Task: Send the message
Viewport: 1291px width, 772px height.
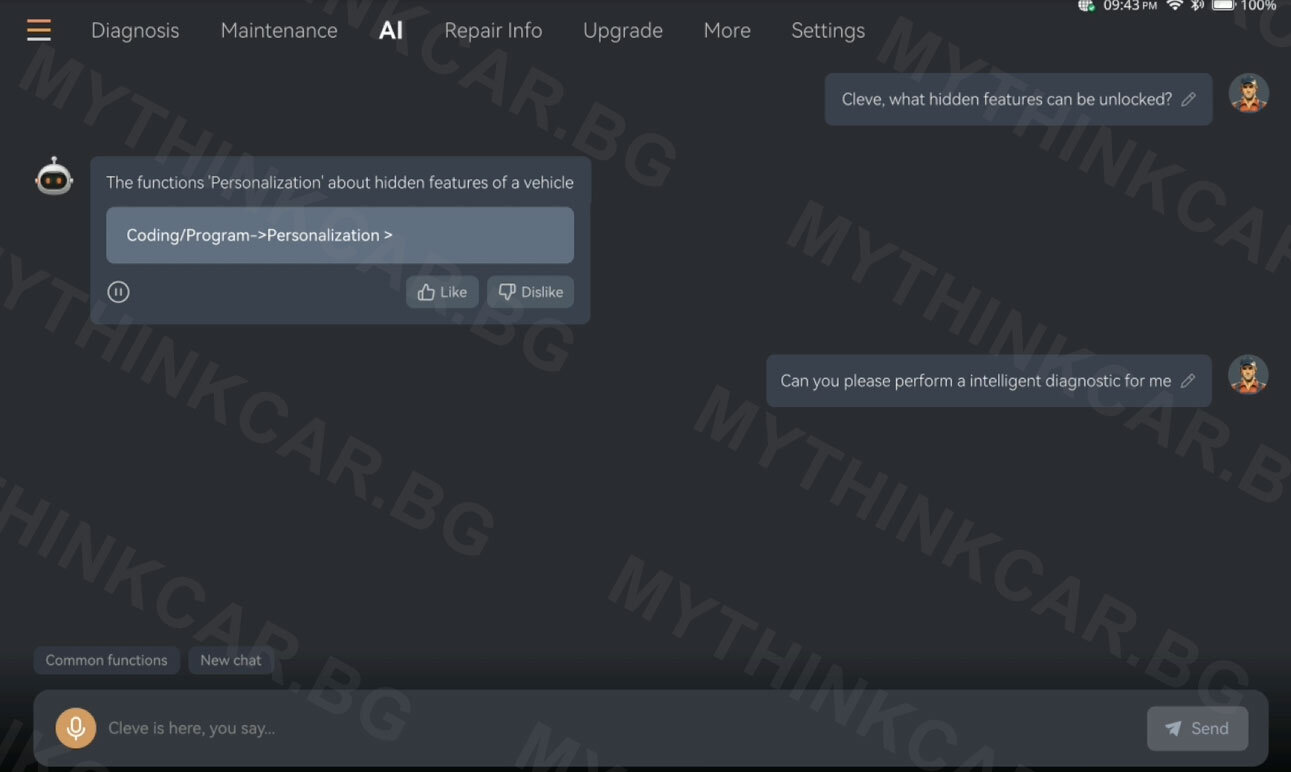Action: click(1197, 728)
